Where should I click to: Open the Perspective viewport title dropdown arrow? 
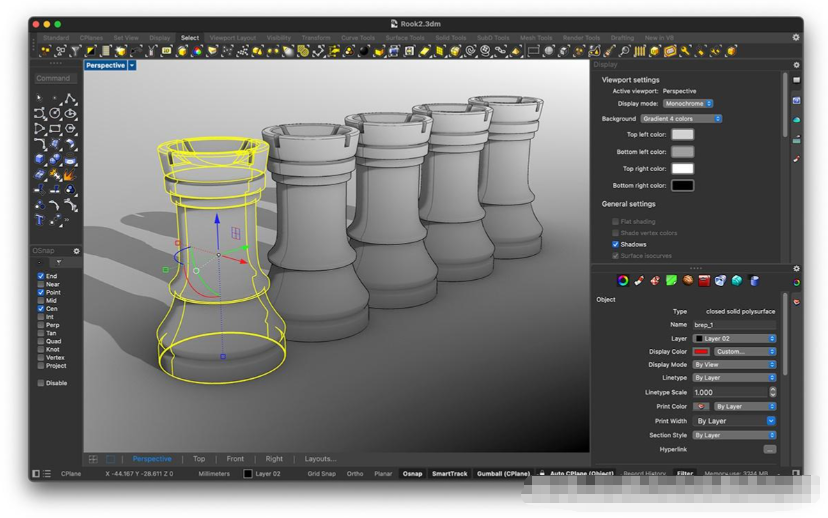(x=132, y=65)
